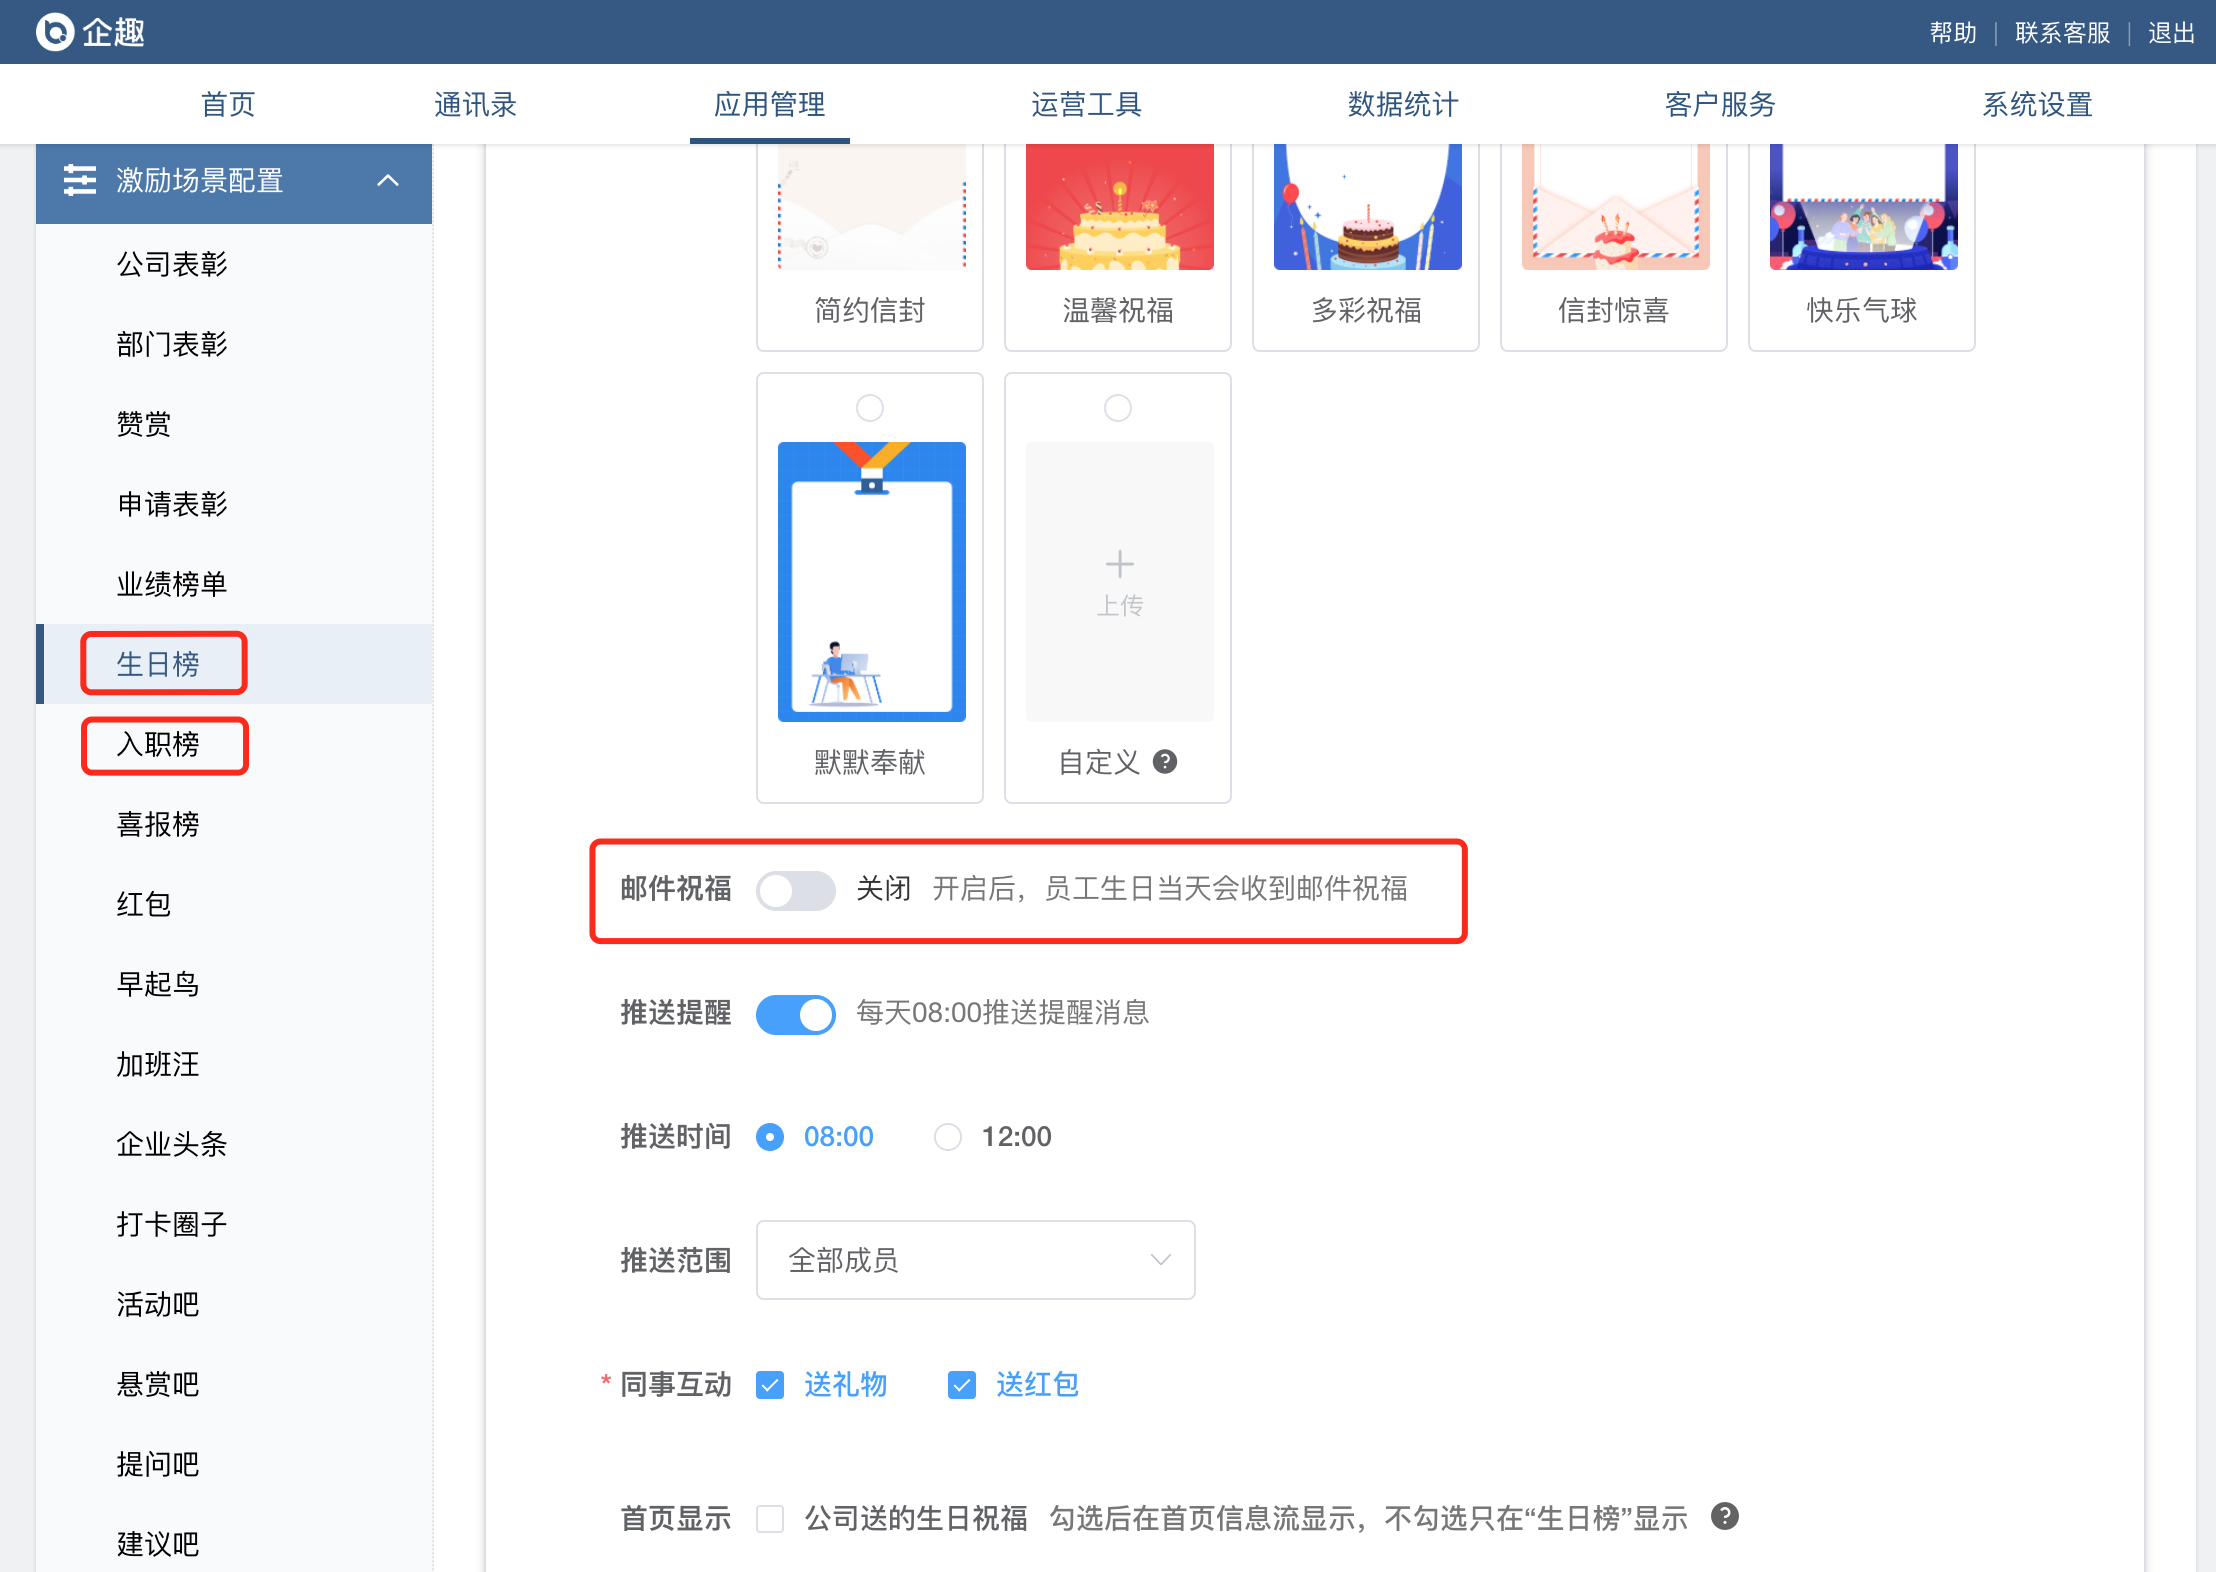Click the 帮助 link in header

tap(1953, 33)
